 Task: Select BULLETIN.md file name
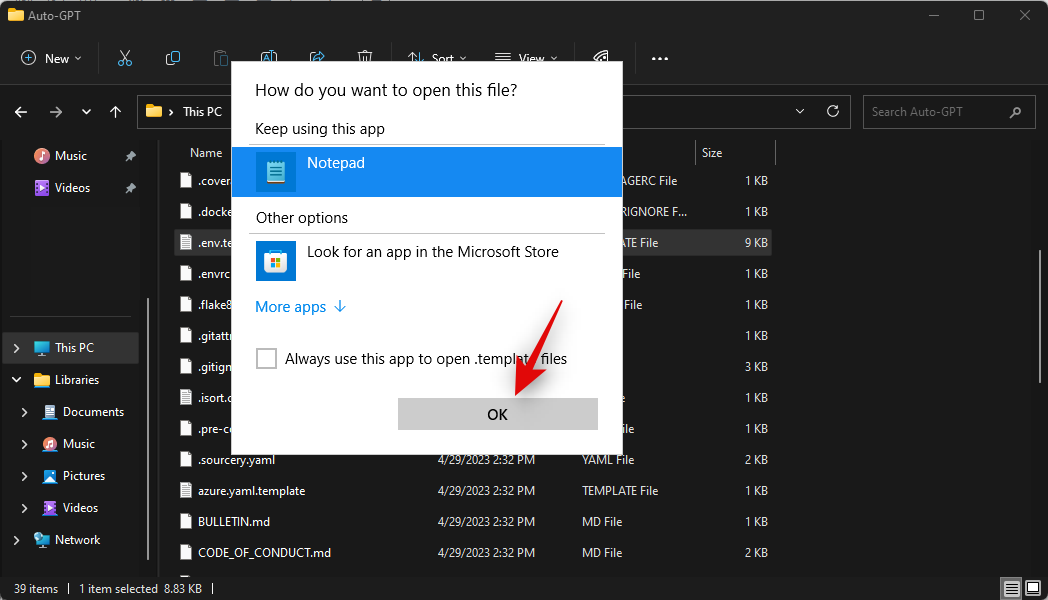234,522
